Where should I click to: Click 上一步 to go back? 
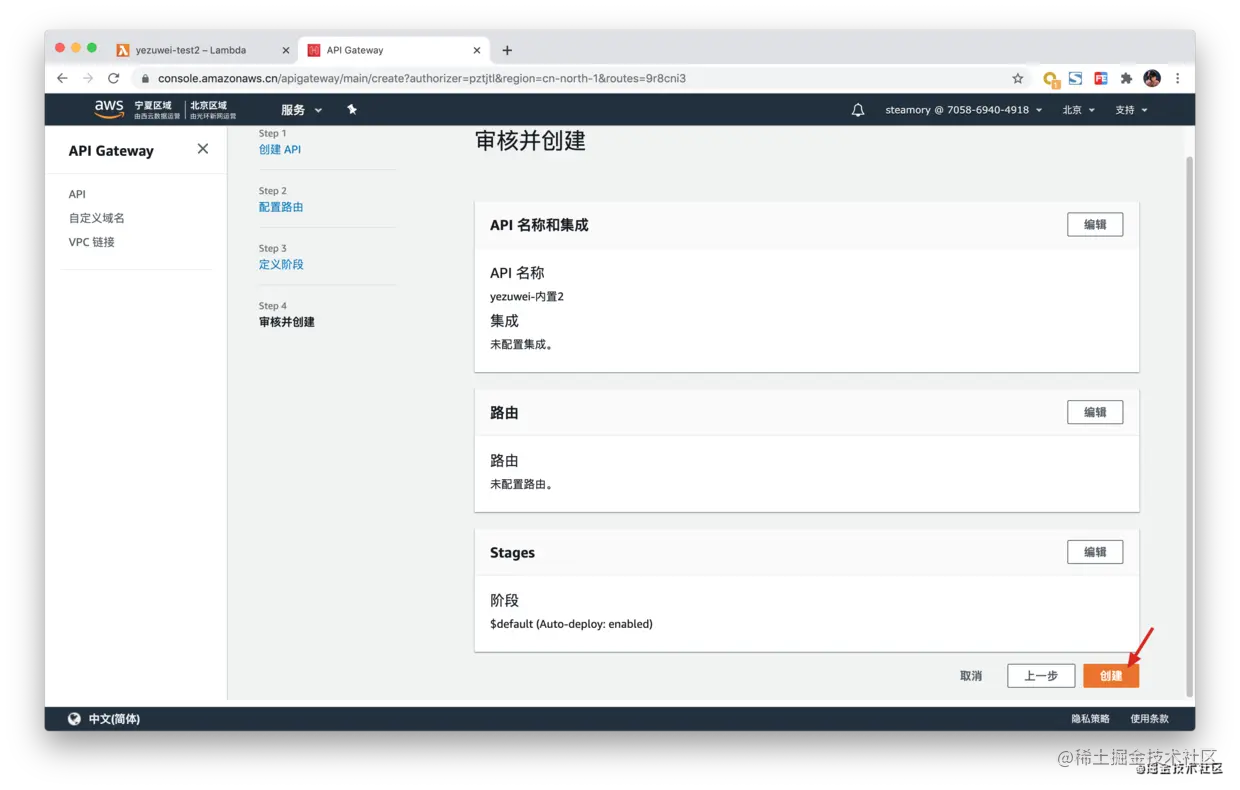pyautogui.click(x=1041, y=676)
